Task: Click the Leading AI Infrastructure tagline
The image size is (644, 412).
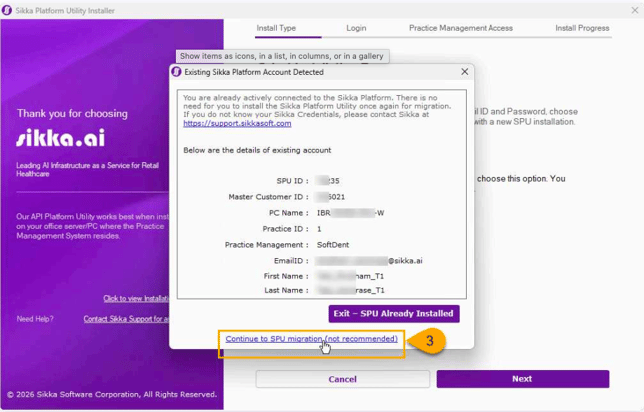Action: 87,169
